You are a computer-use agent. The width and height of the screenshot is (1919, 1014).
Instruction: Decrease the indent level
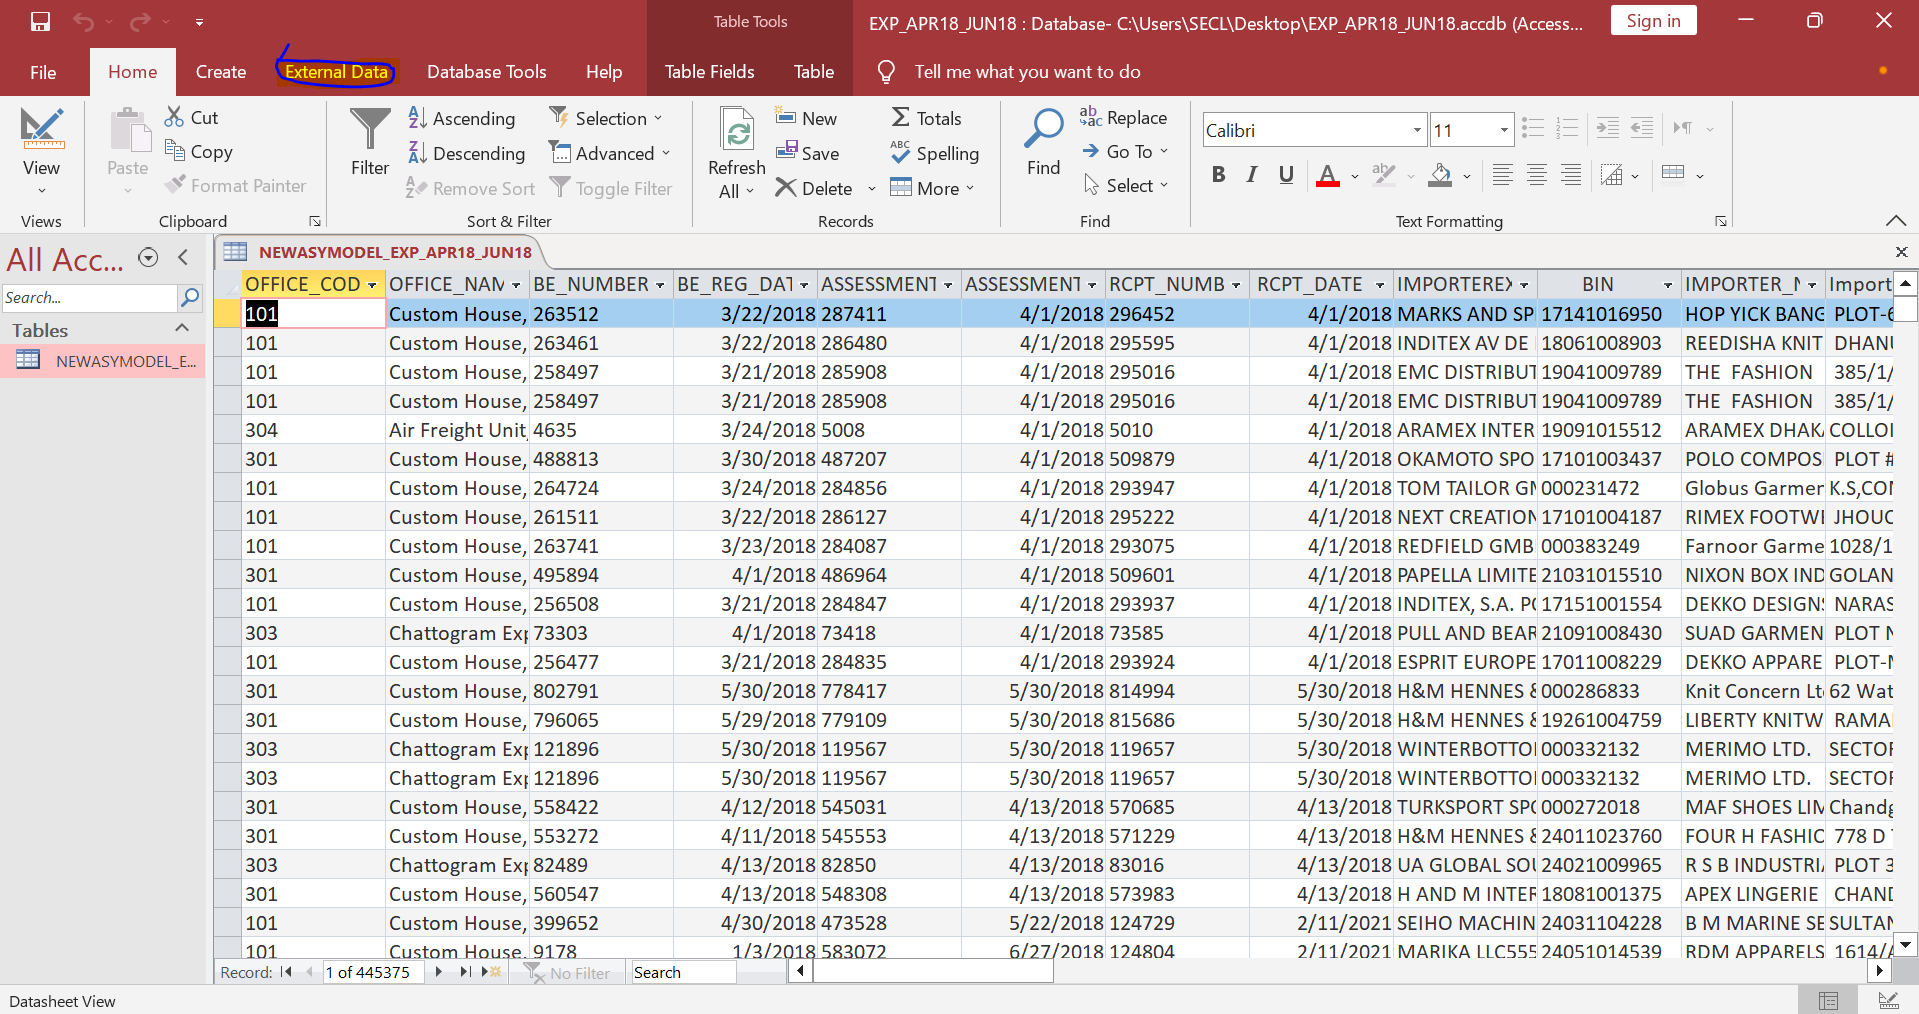pyautogui.click(x=1642, y=128)
